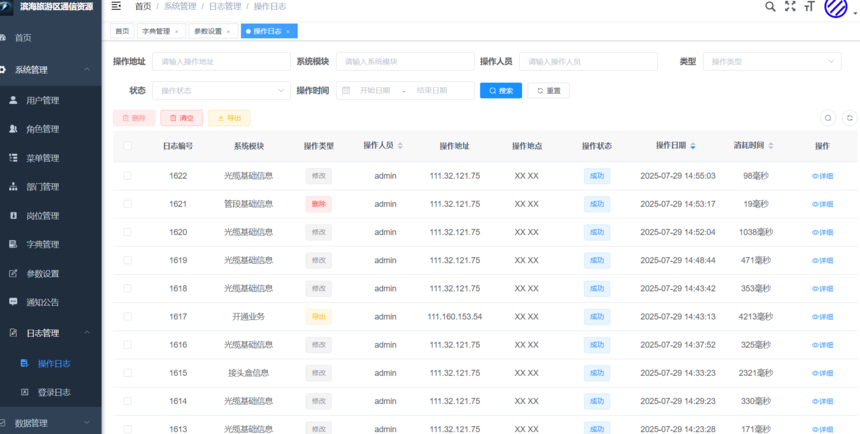Check the row for log 1615
This screenshot has width=860, height=434.
(x=128, y=373)
